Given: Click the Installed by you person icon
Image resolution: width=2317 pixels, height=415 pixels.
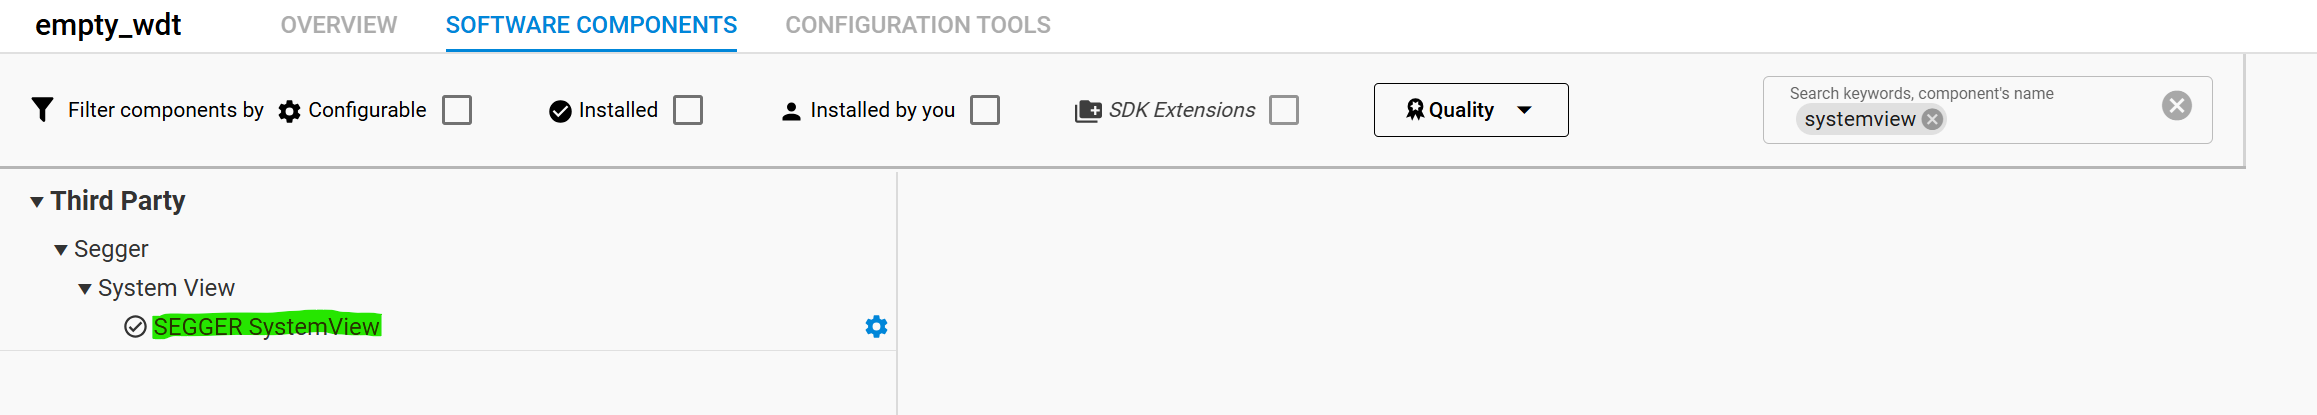Looking at the screenshot, I should [x=791, y=111].
